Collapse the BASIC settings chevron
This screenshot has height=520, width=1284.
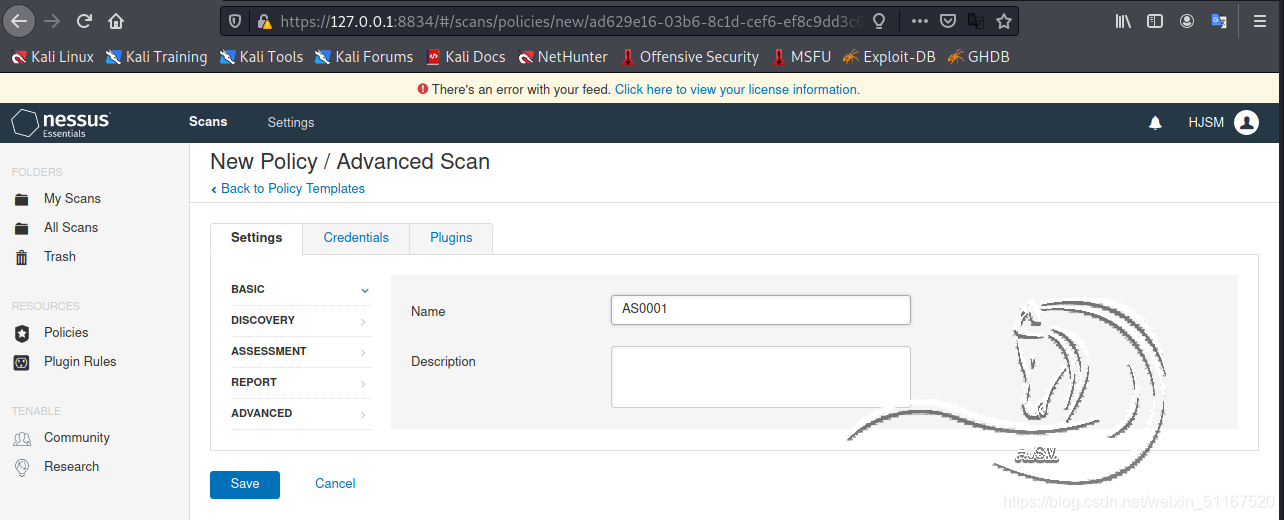pos(365,290)
